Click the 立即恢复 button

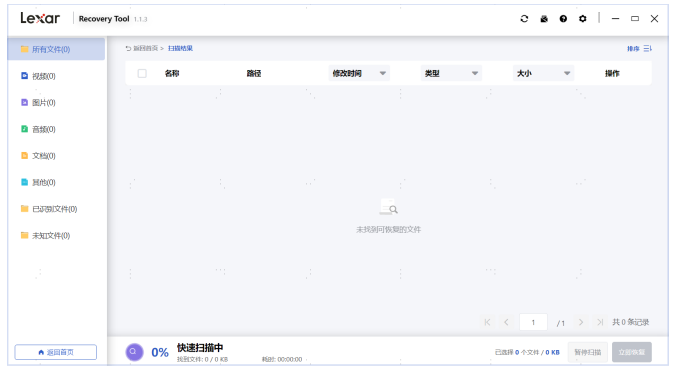pos(632,352)
